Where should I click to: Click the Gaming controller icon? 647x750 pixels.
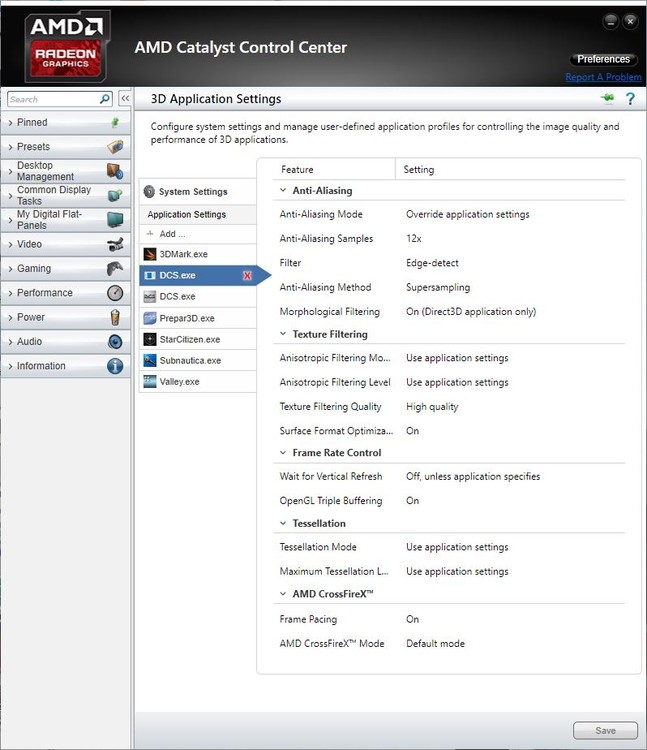115,268
